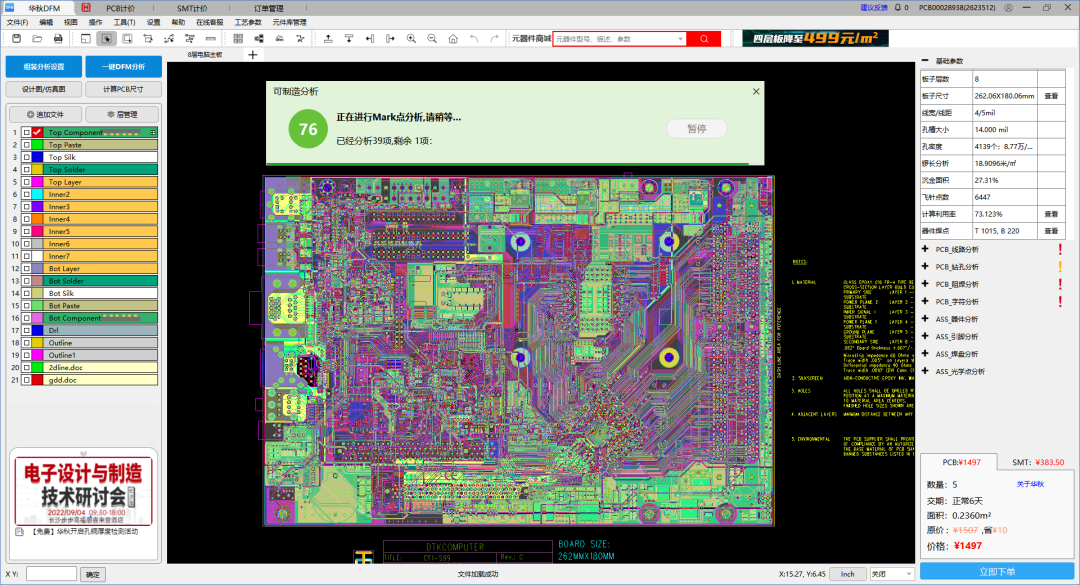This screenshot has width=1080, height=585.
Task: Click the home view icon
Action: (453, 39)
